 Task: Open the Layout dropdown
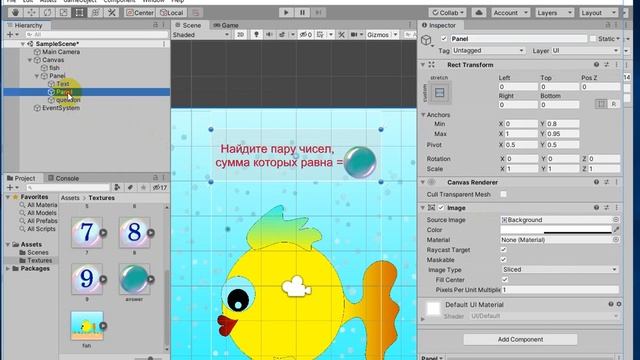(x=598, y=13)
